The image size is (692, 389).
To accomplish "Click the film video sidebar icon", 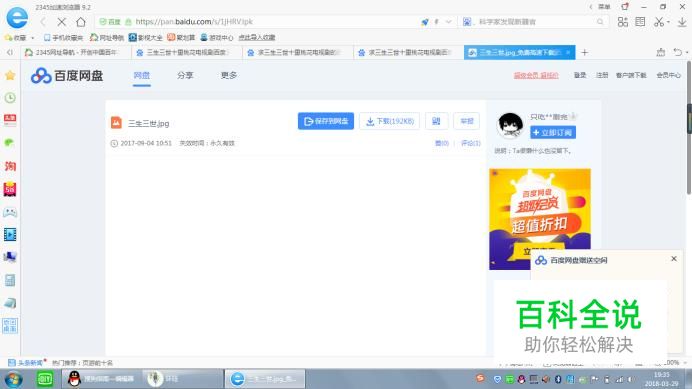I will coord(10,234).
